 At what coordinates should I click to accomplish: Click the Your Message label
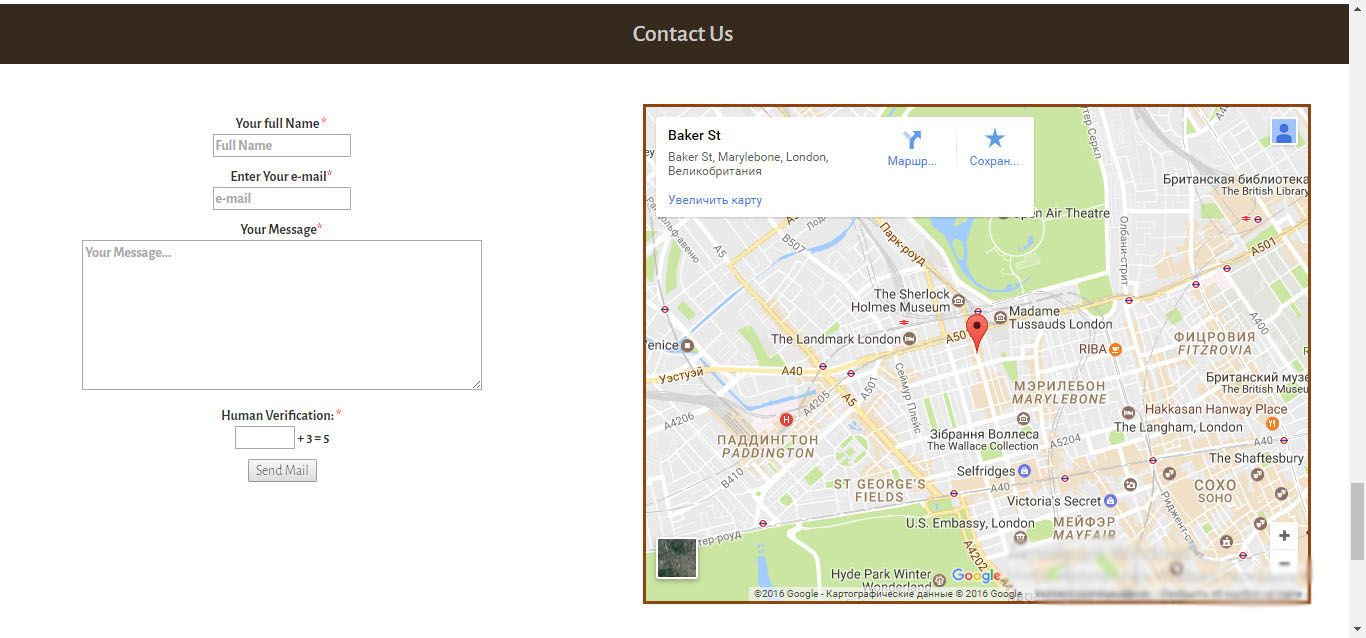pos(279,229)
